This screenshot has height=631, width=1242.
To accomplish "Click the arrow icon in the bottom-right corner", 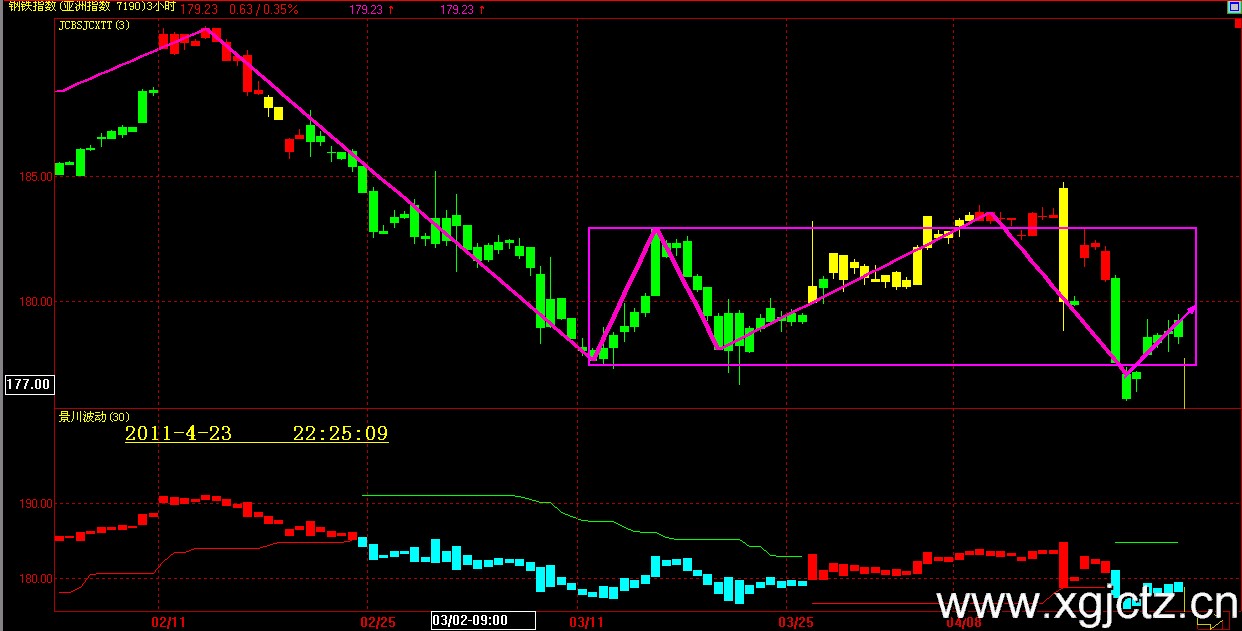I will 1215,624.
